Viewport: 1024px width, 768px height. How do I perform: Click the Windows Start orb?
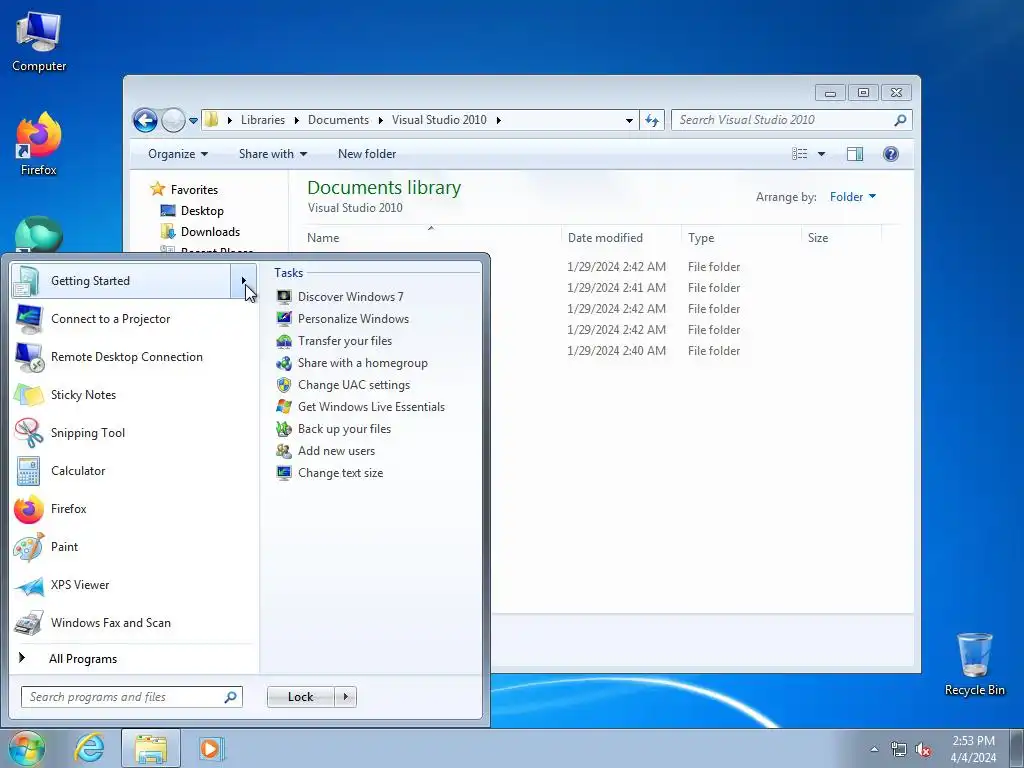[x=26, y=748]
